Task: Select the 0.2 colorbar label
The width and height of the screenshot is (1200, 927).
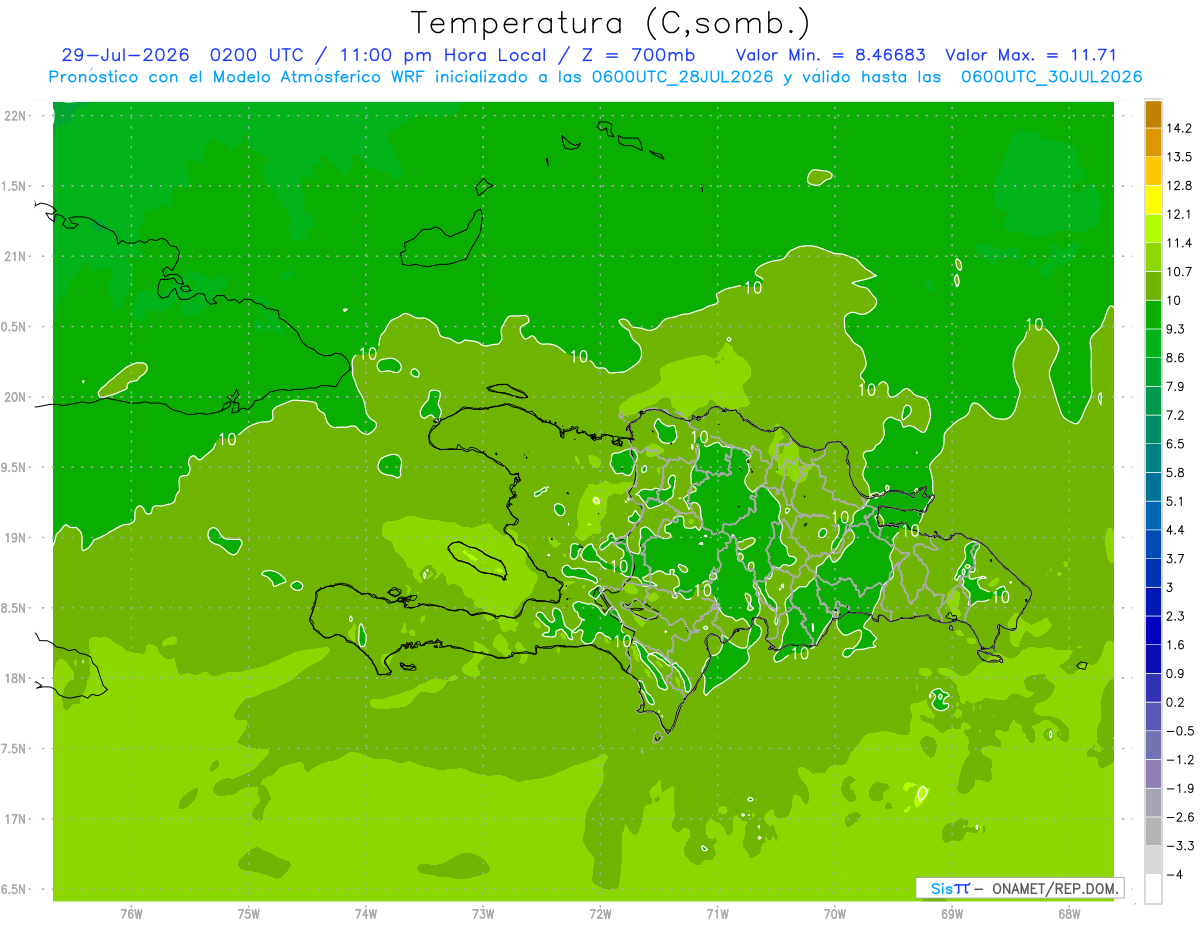Action: [1176, 702]
